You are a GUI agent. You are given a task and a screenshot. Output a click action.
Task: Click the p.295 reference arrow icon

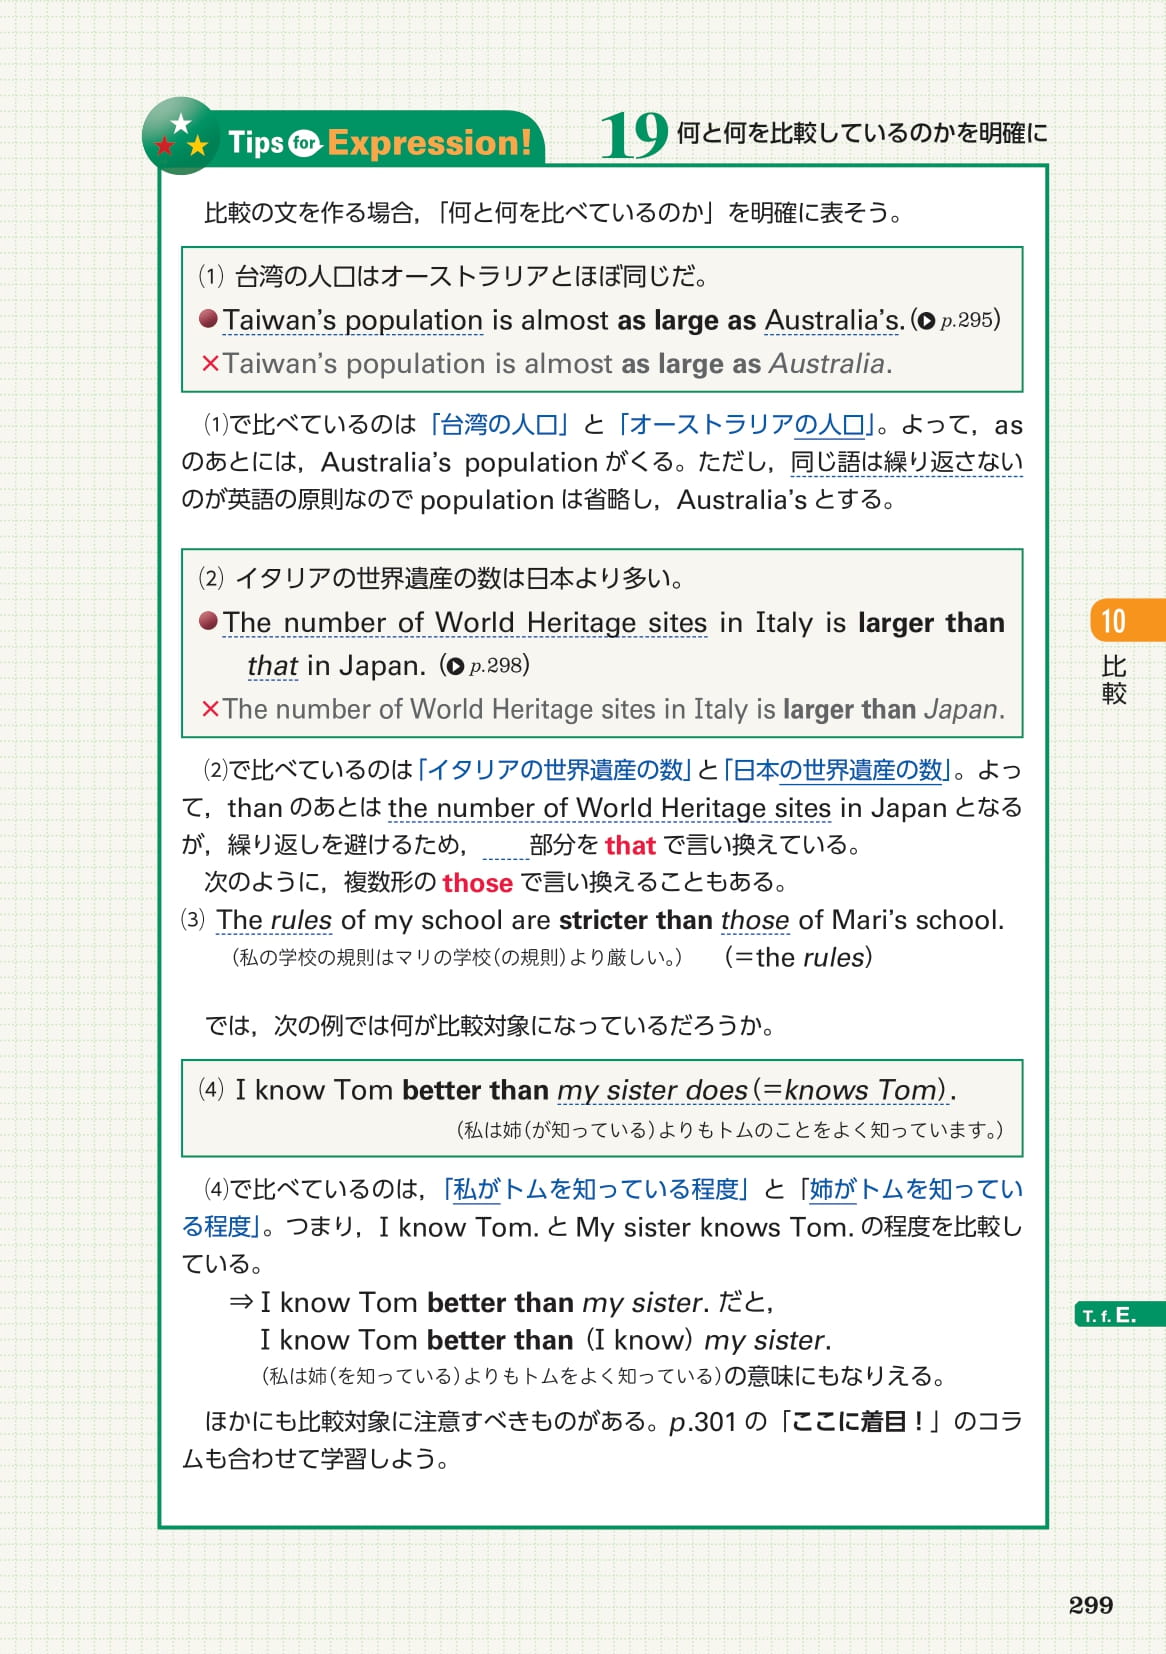(x=927, y=321)
